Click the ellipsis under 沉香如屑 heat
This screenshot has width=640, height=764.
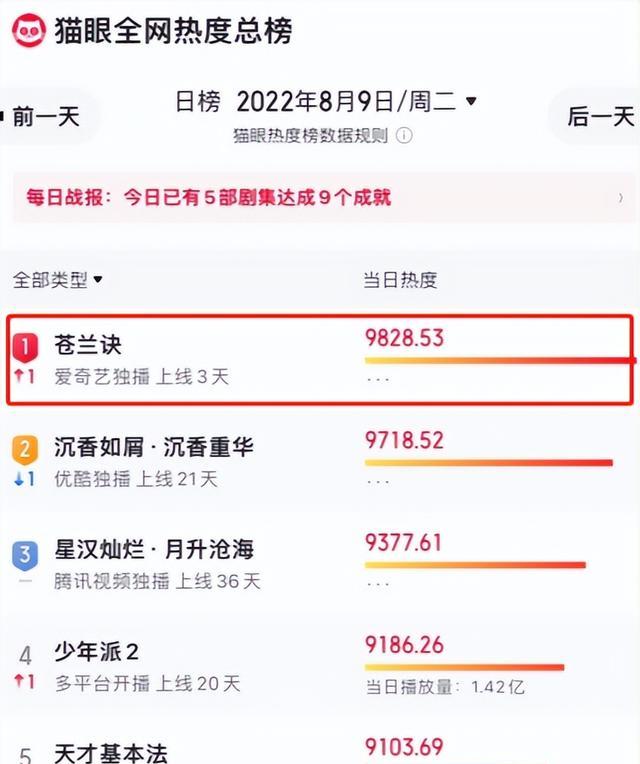[378, 482]
